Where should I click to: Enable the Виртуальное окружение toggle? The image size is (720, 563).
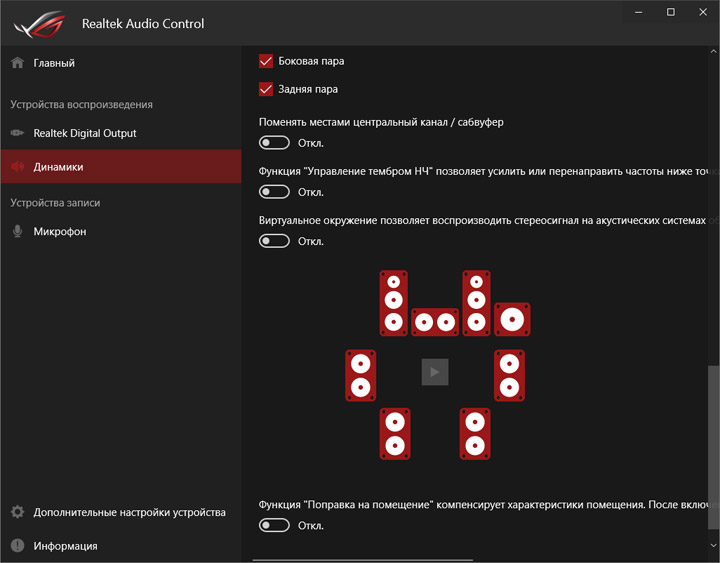click(274, 241)
